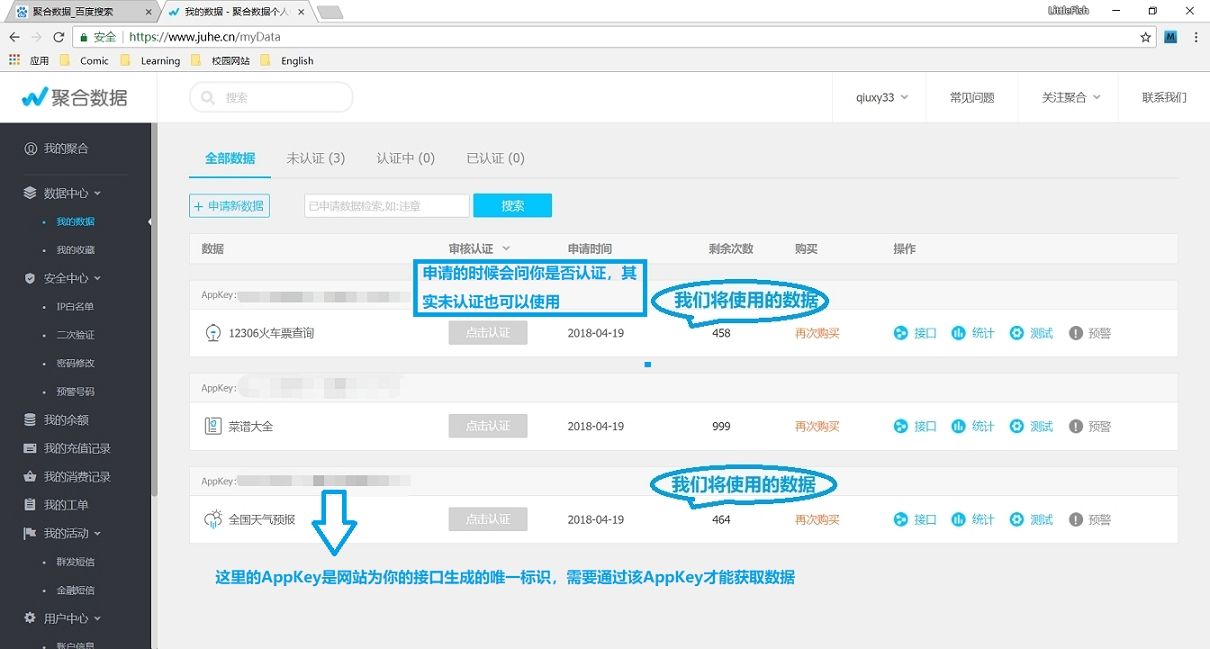The width and height of the screenshot is (1210, 649).
Task: Open 预警 for 全国天气预报
Action: pos(1090,519)
